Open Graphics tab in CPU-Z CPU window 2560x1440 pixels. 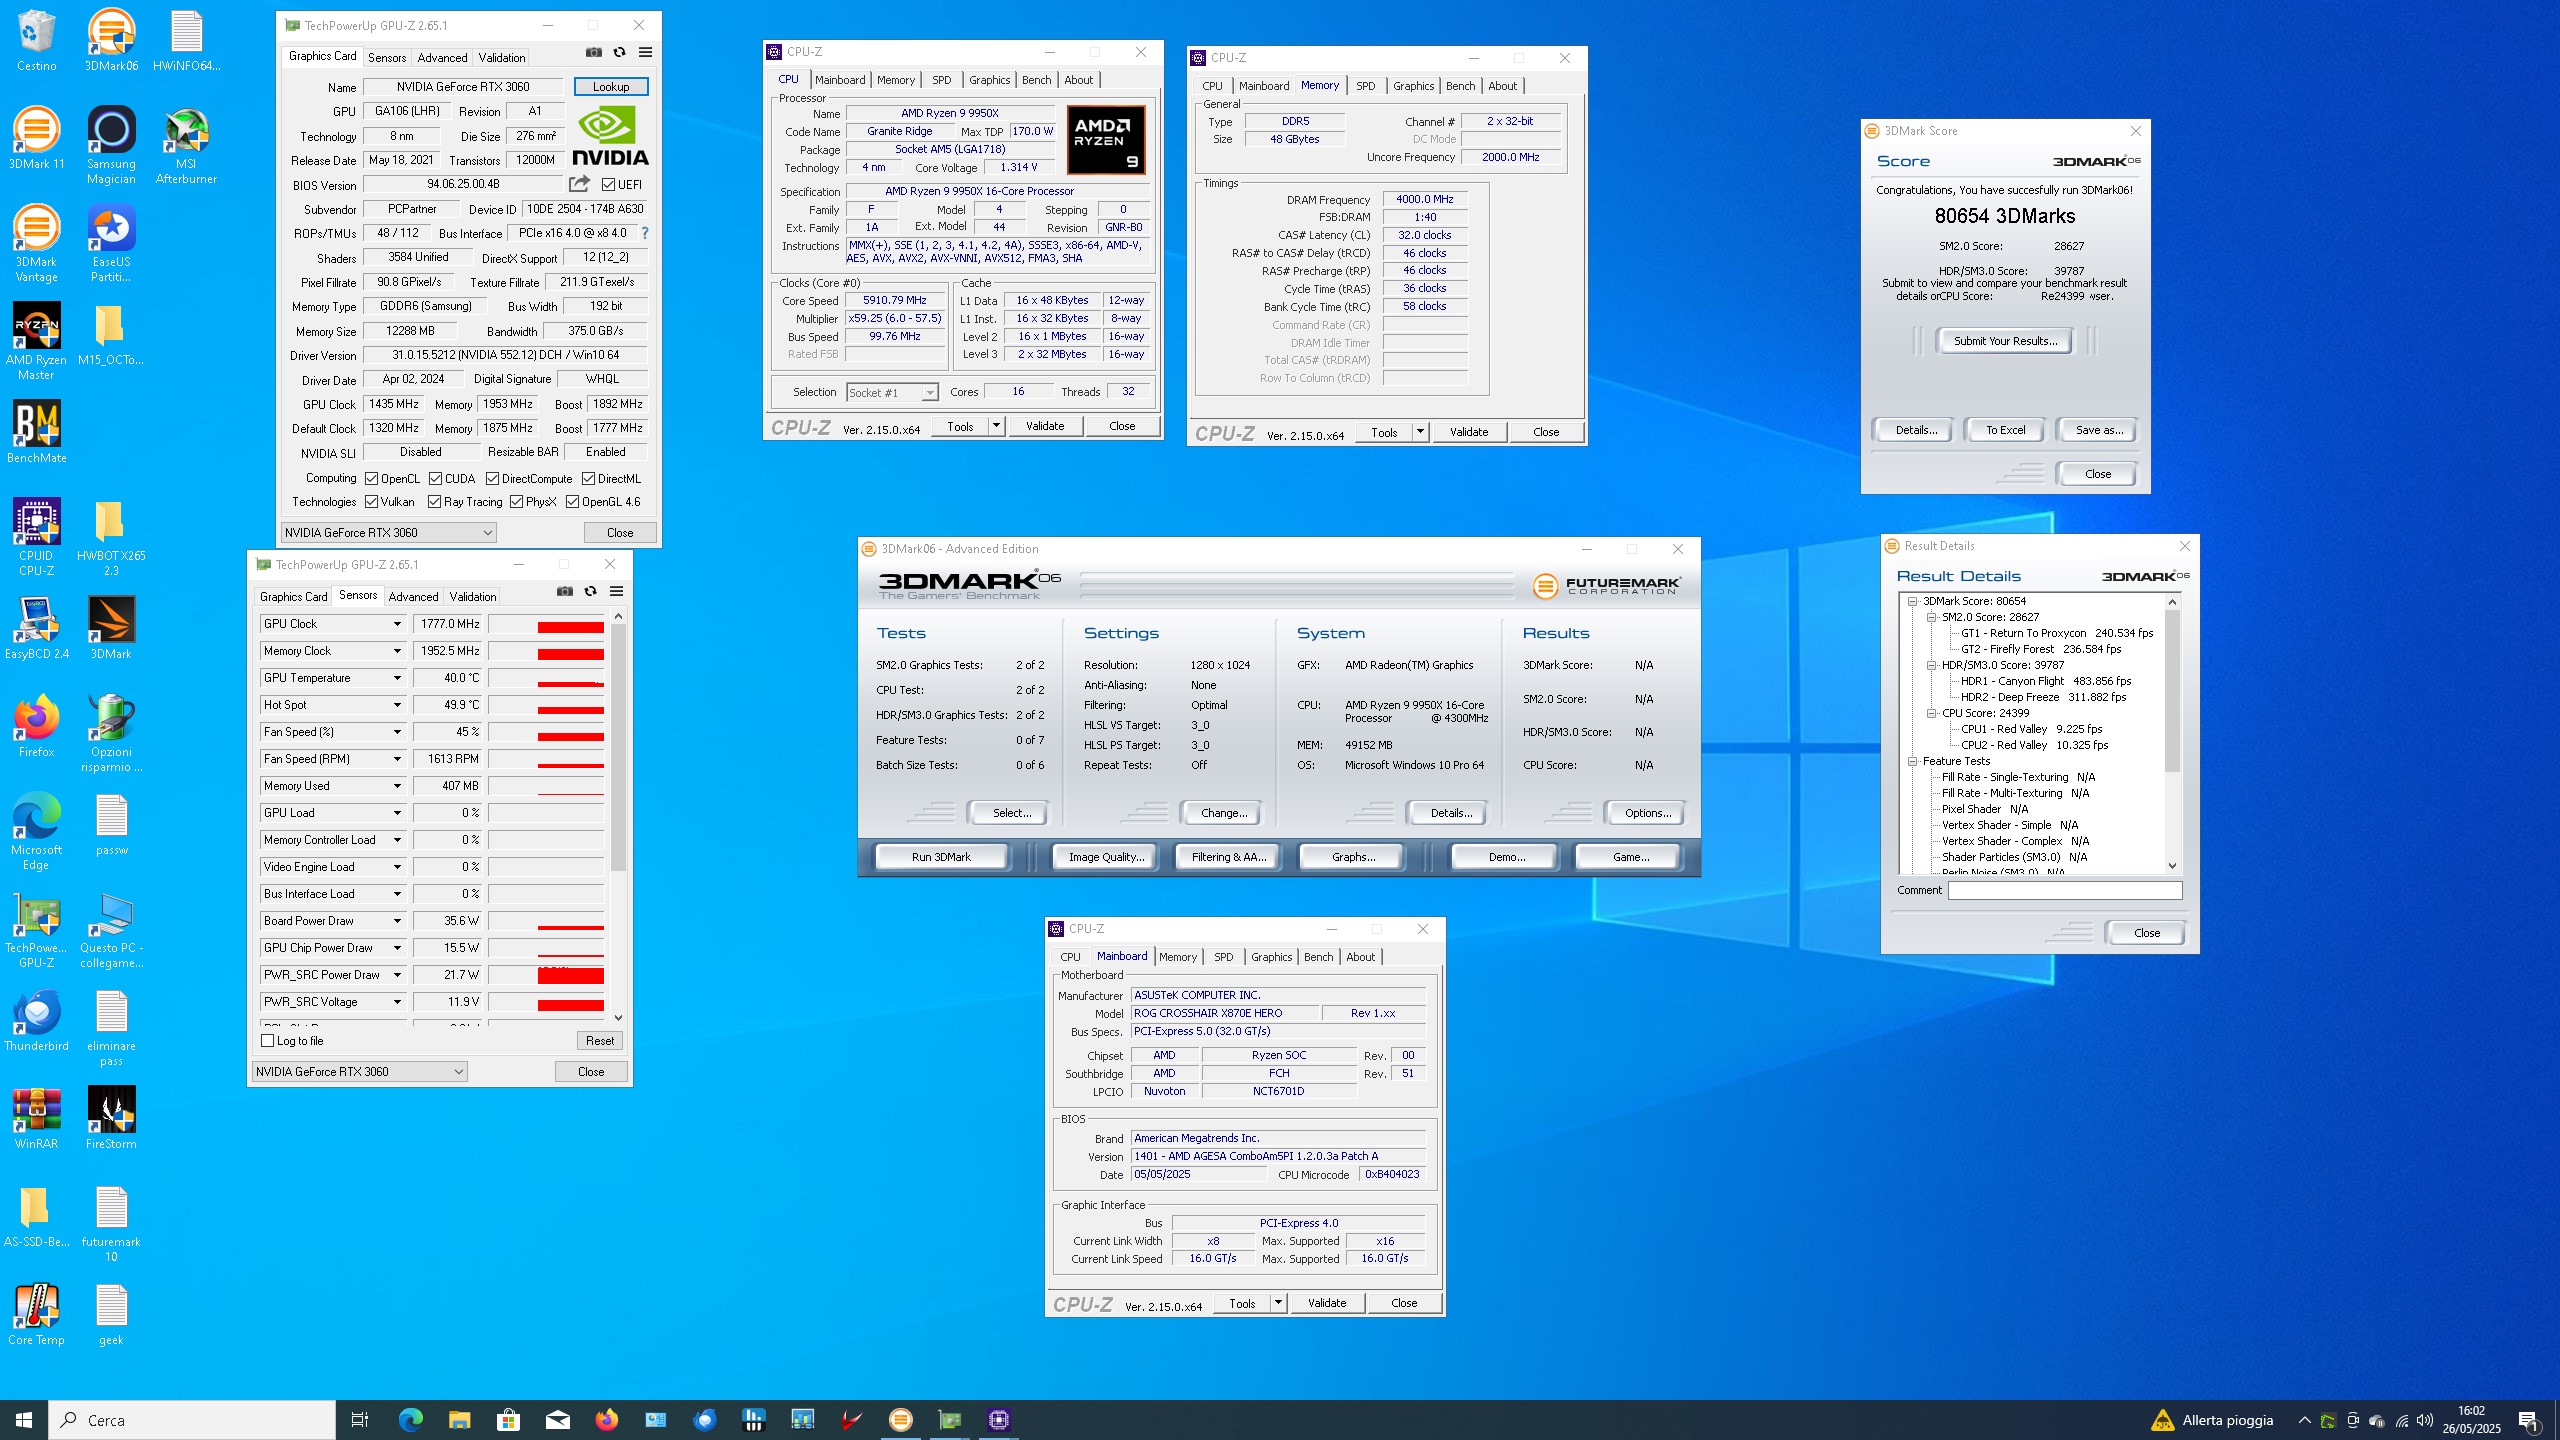(989, 80)
